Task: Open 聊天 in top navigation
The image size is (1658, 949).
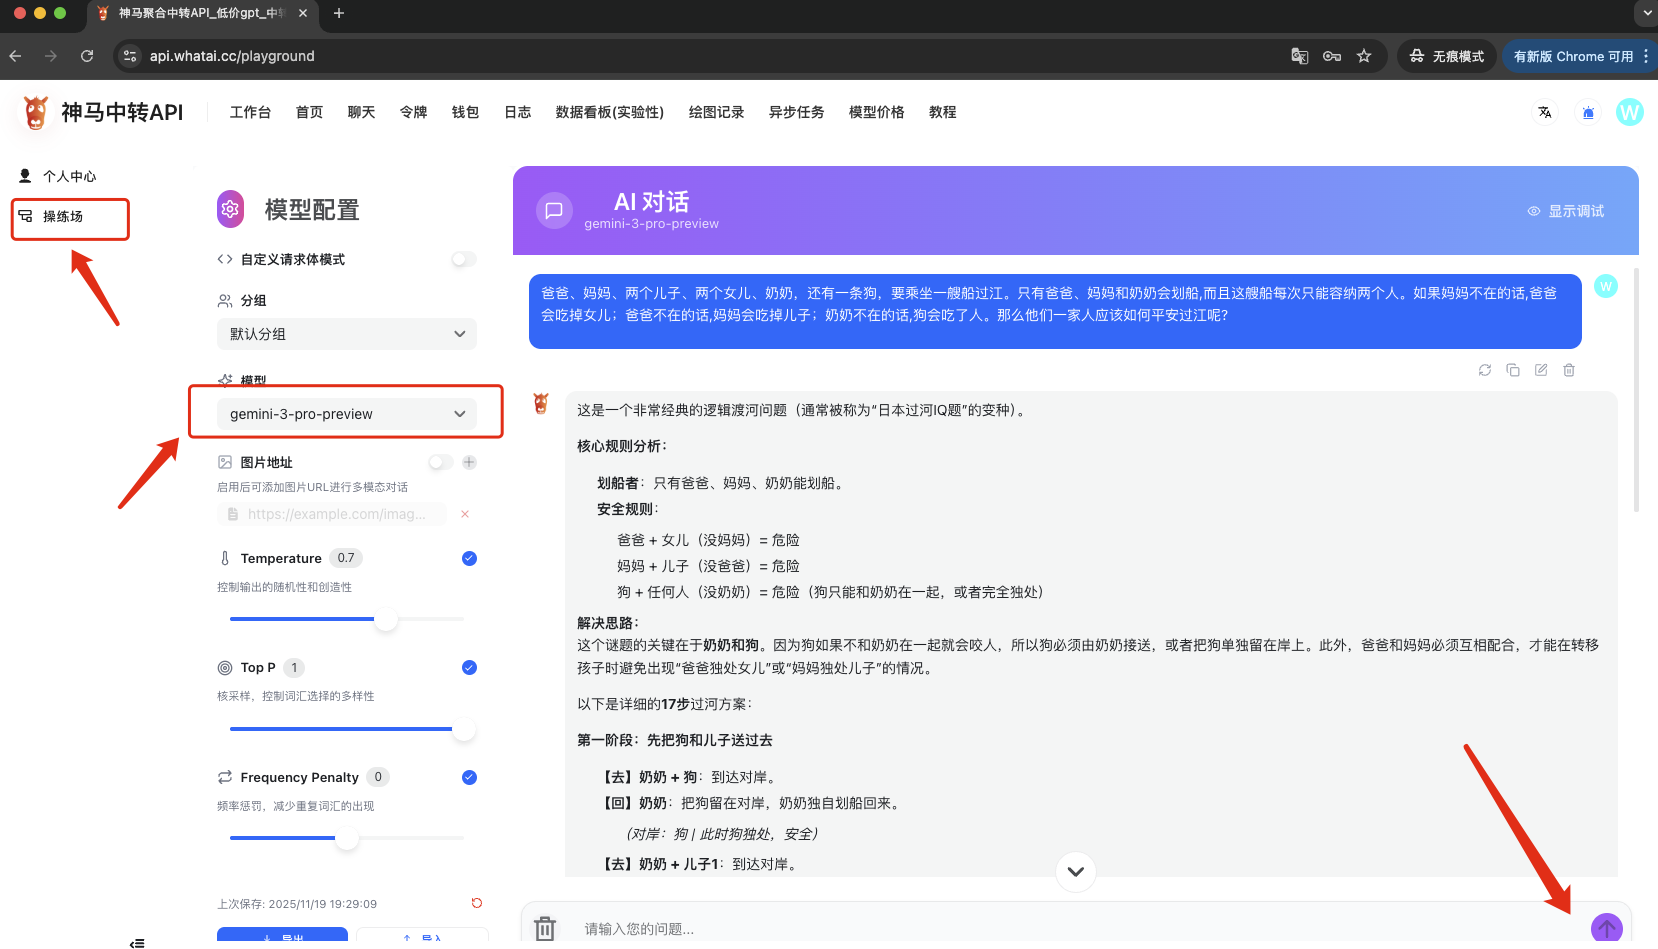Action: click(361, 112)
